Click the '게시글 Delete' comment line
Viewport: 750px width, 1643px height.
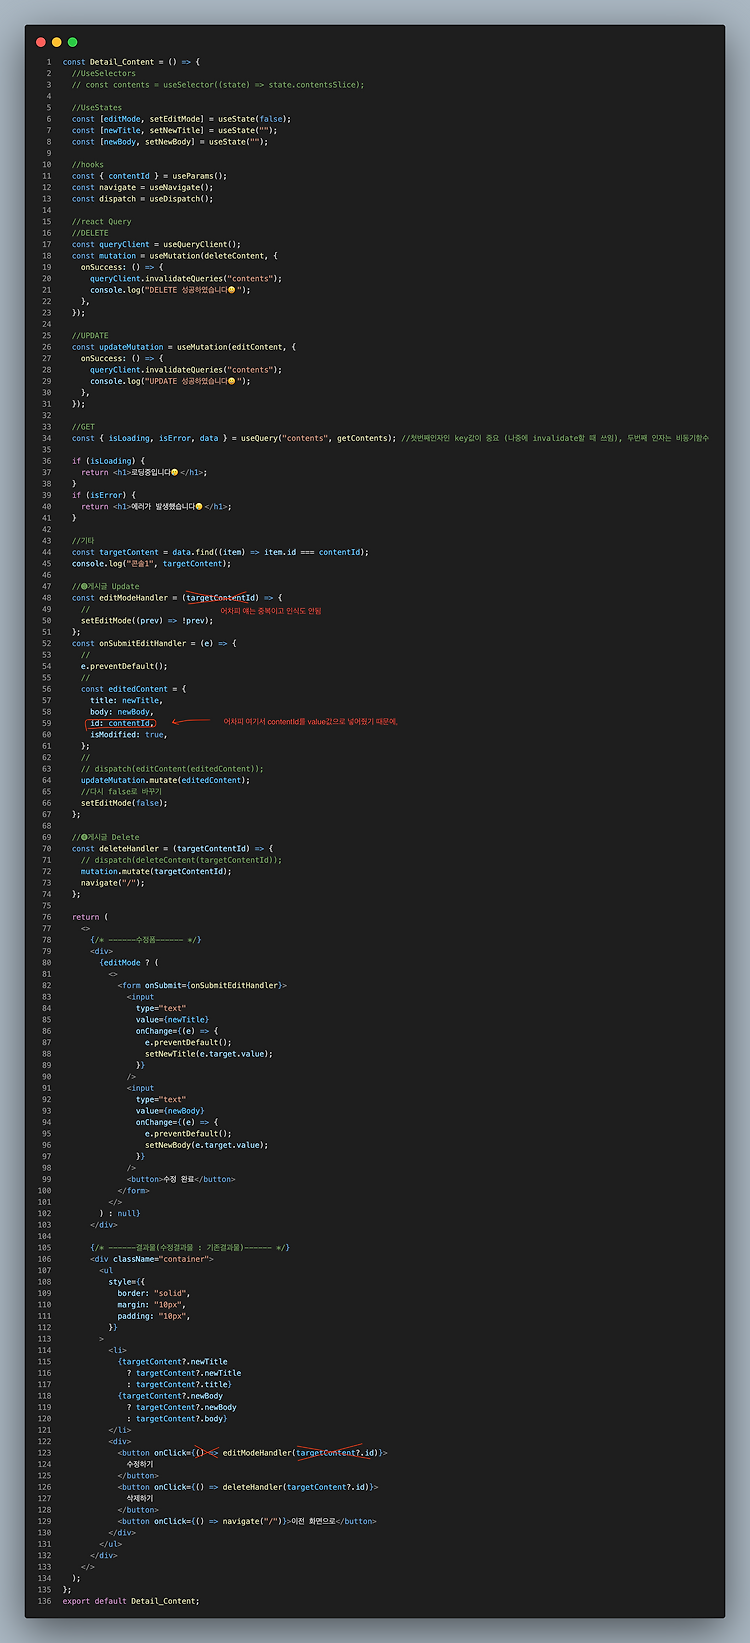[106, 837]
